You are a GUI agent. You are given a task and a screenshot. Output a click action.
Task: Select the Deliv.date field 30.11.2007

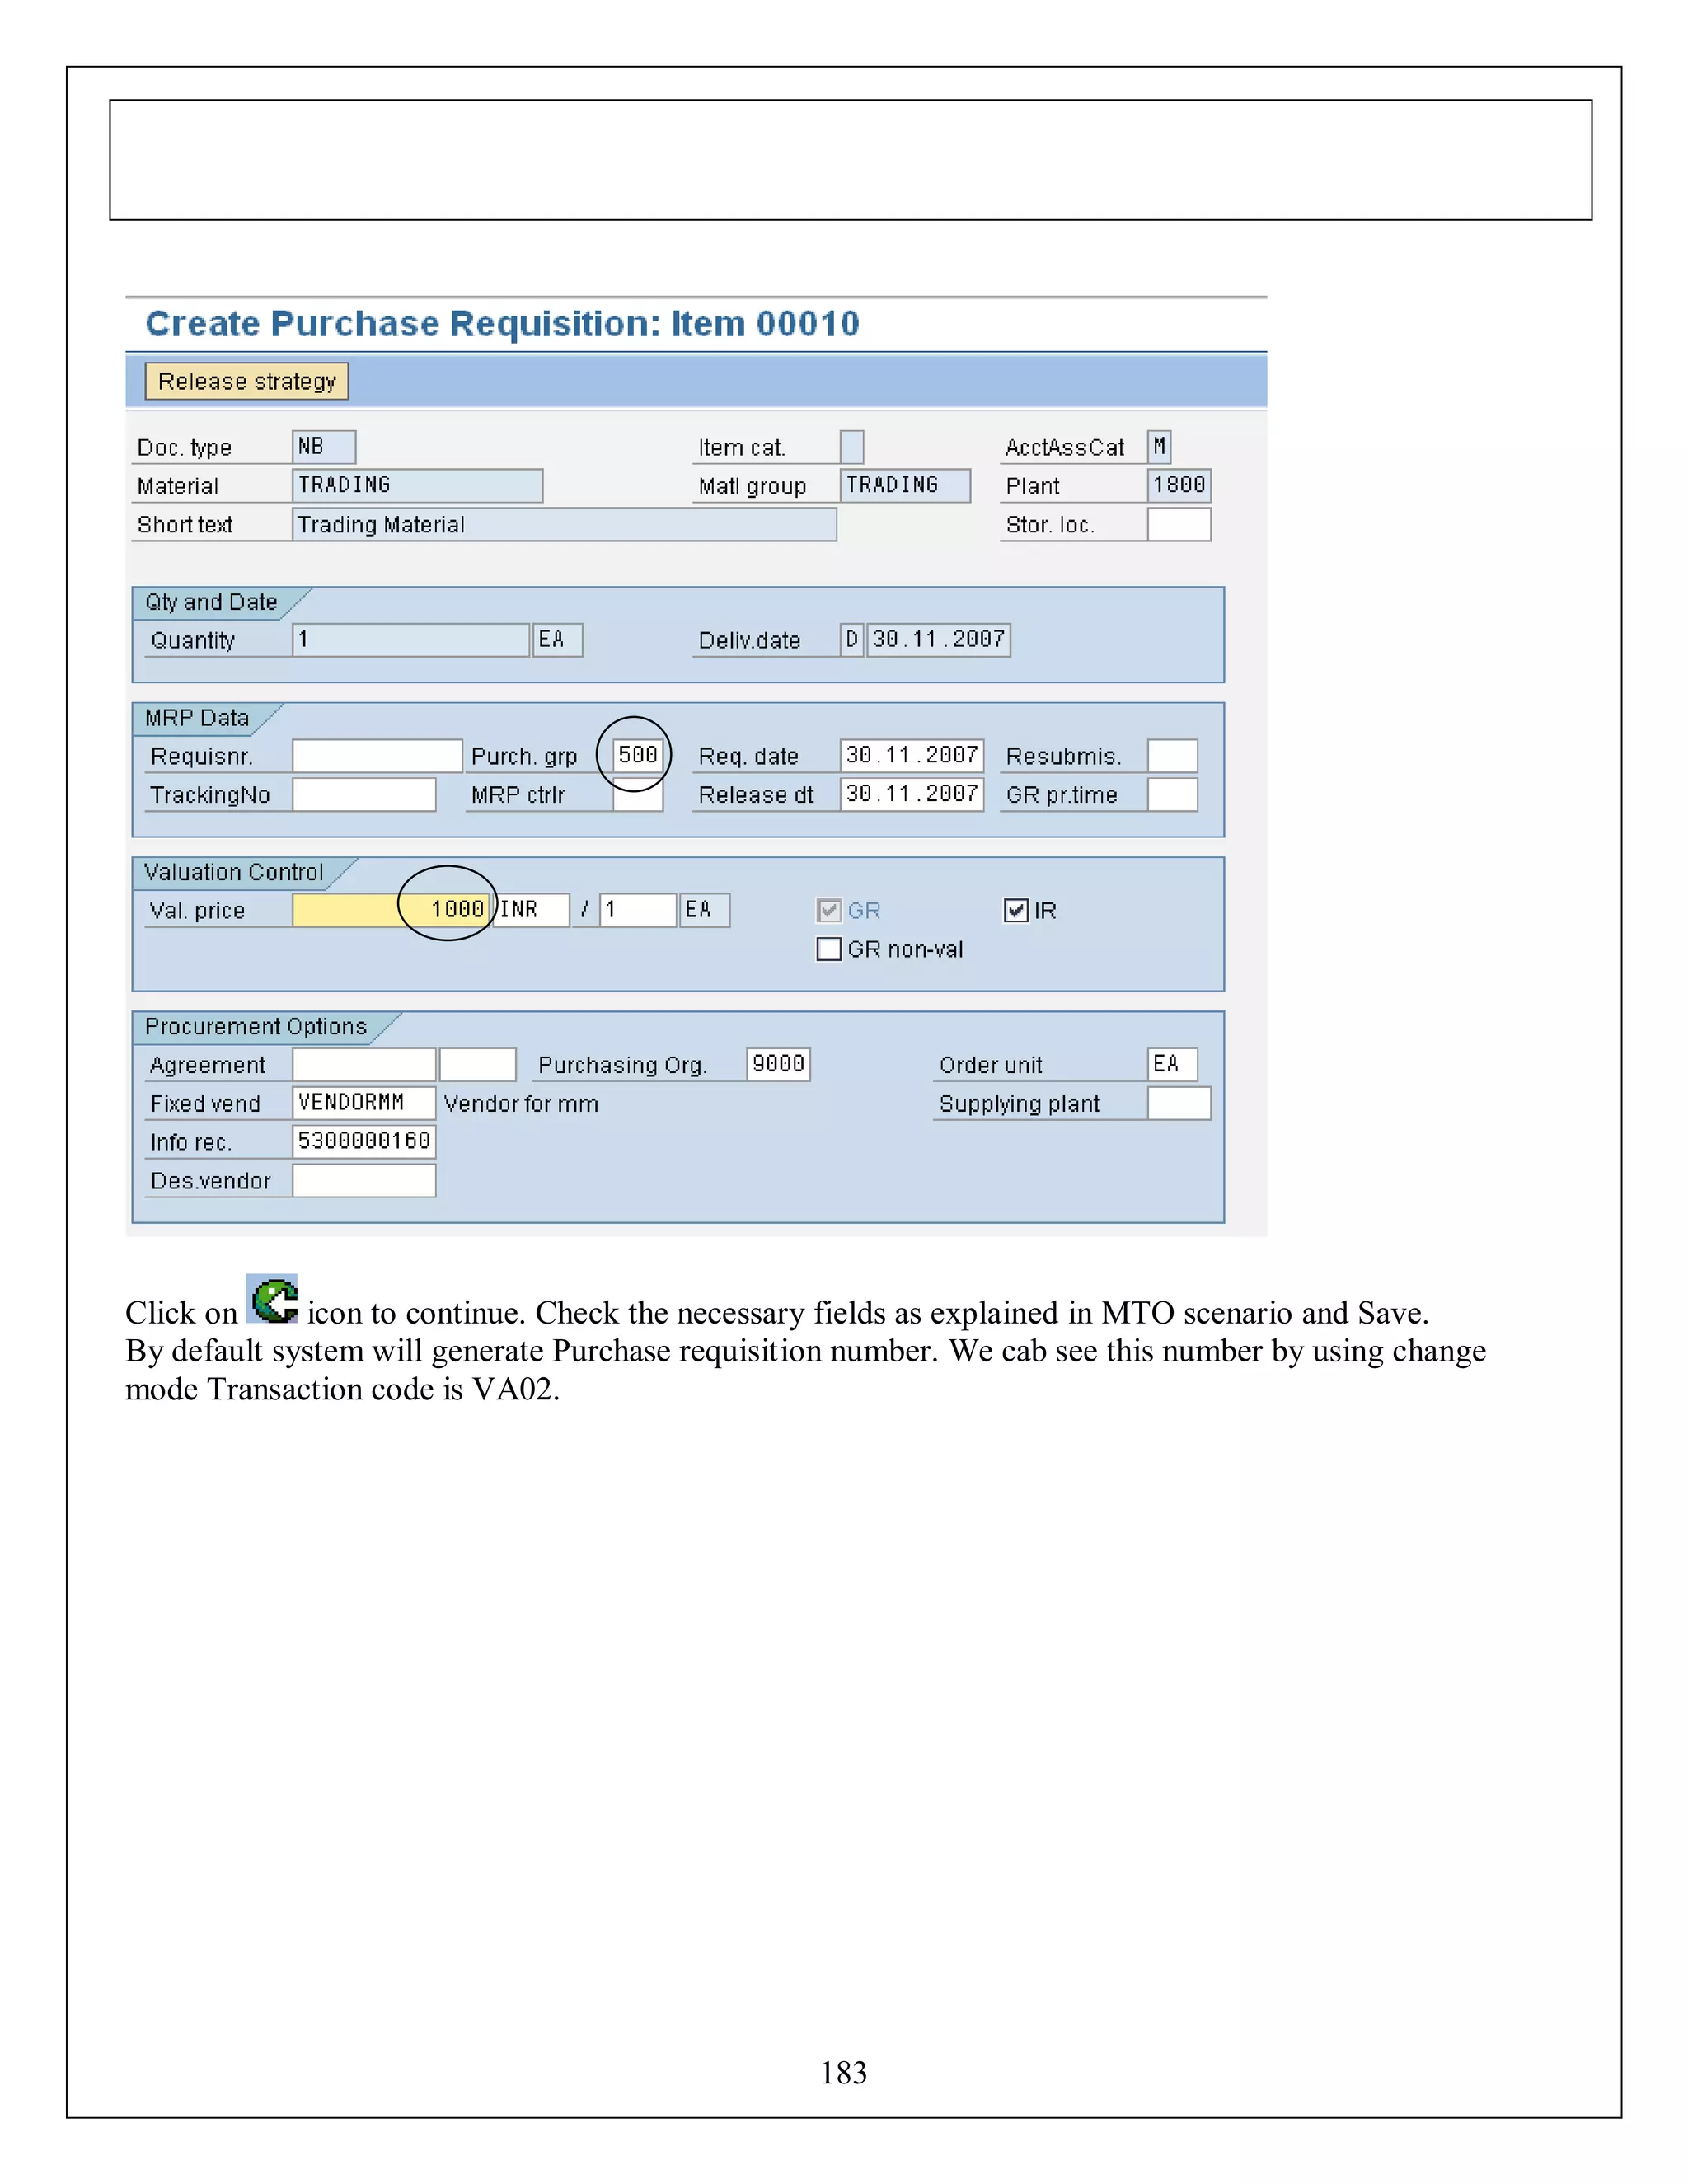(x=938, y=640)
